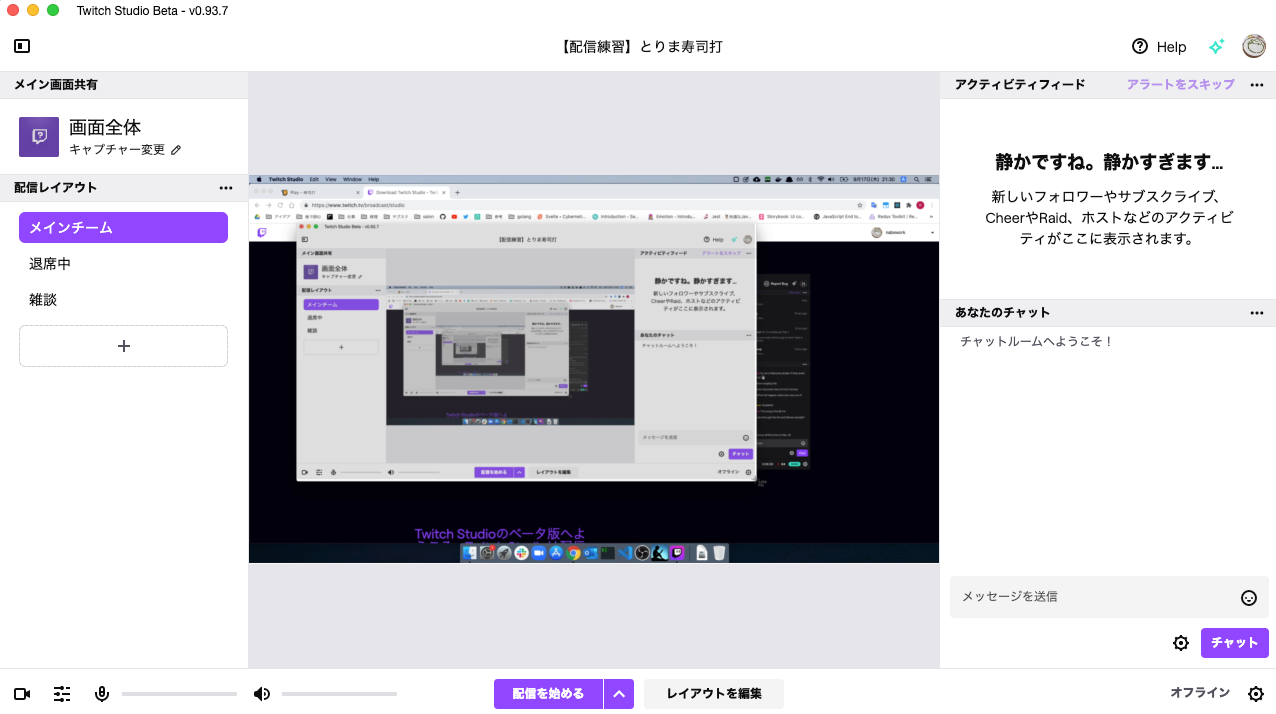1276x714 pixels.
Task: Open the user profile avatar menu
Action: coord(1254,46)
